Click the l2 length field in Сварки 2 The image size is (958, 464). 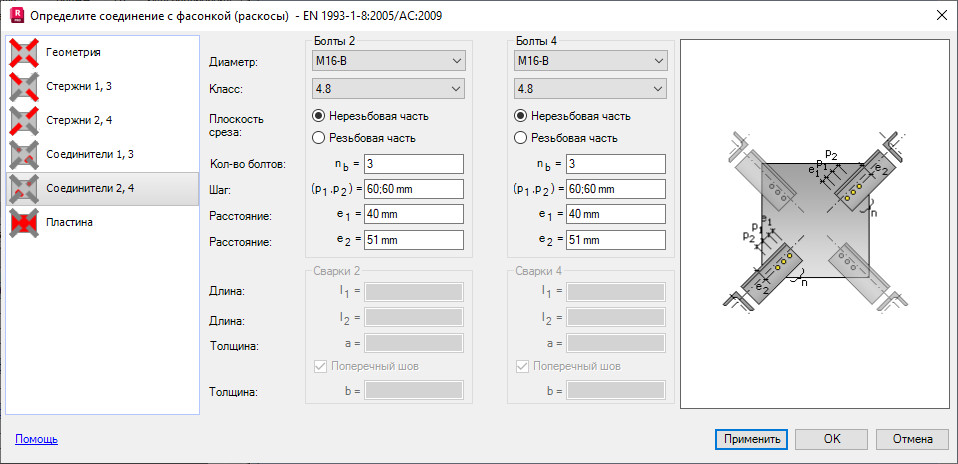(x=414, y=317)
